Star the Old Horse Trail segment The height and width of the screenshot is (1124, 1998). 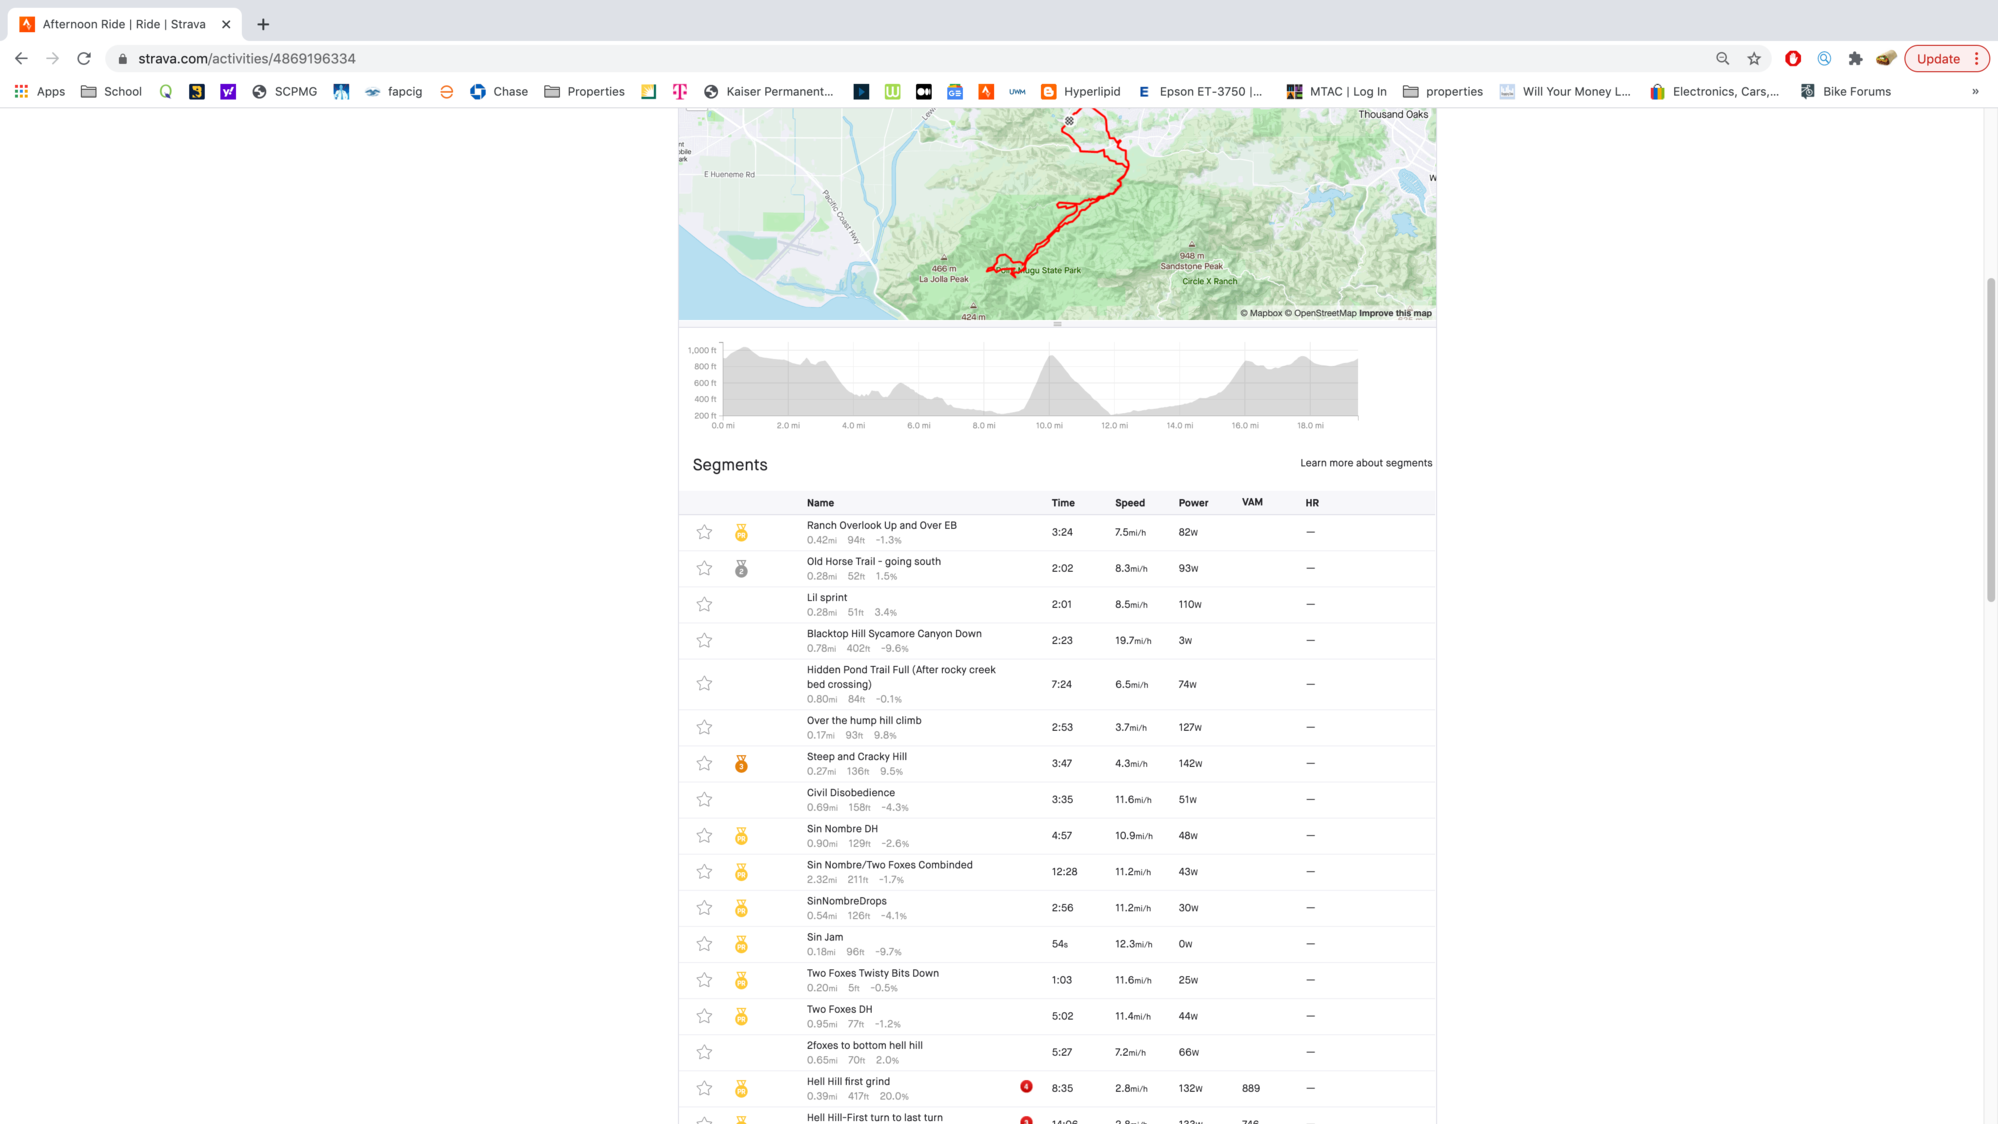click(x=704, y=568)
